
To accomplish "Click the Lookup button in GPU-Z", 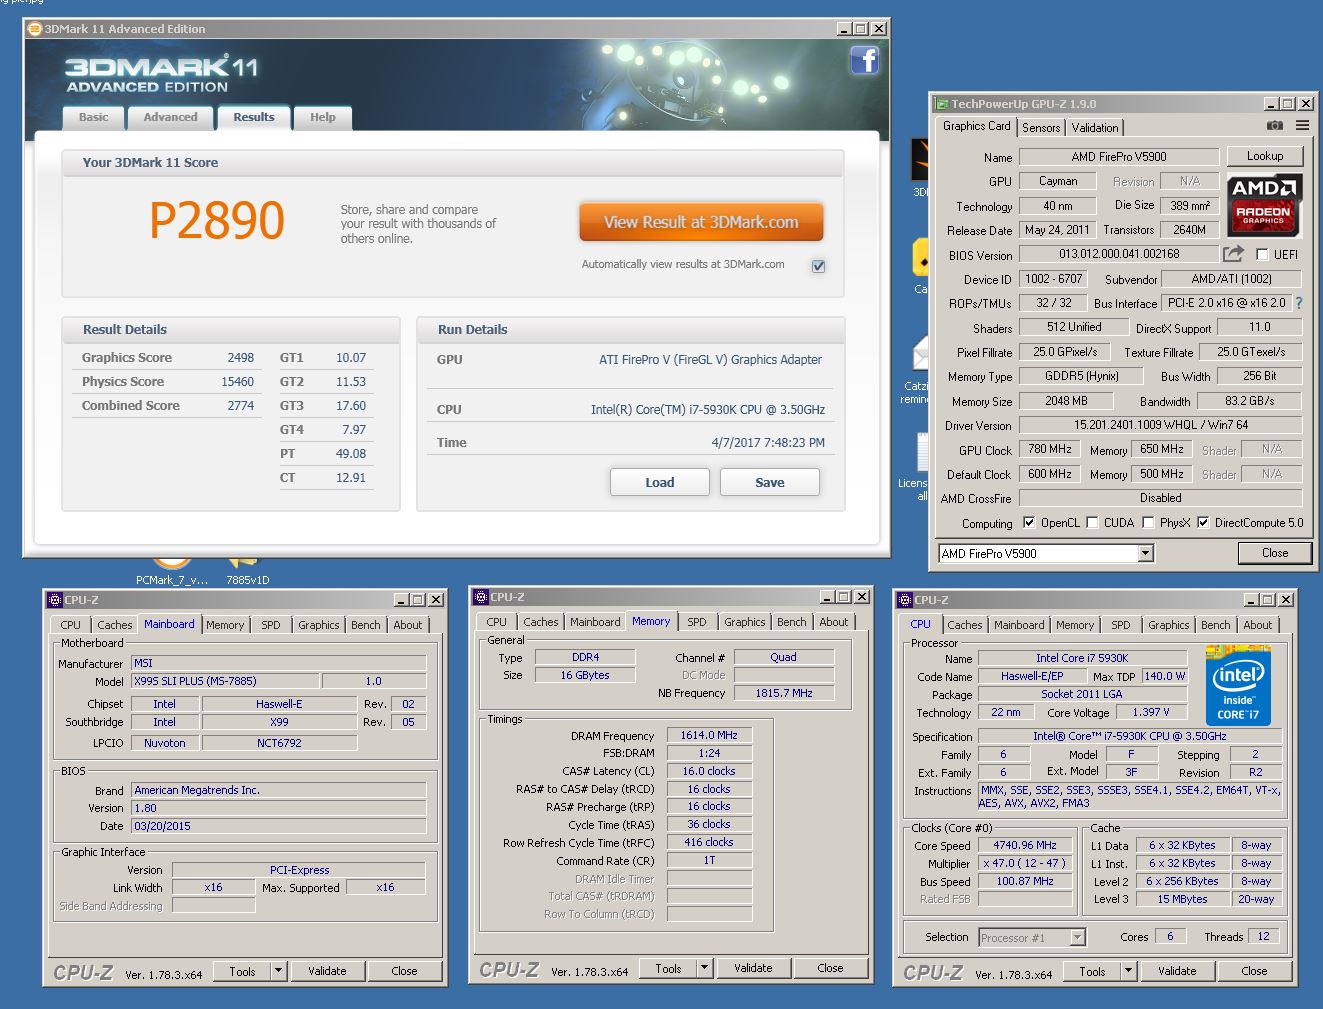I will point(1265,156).
